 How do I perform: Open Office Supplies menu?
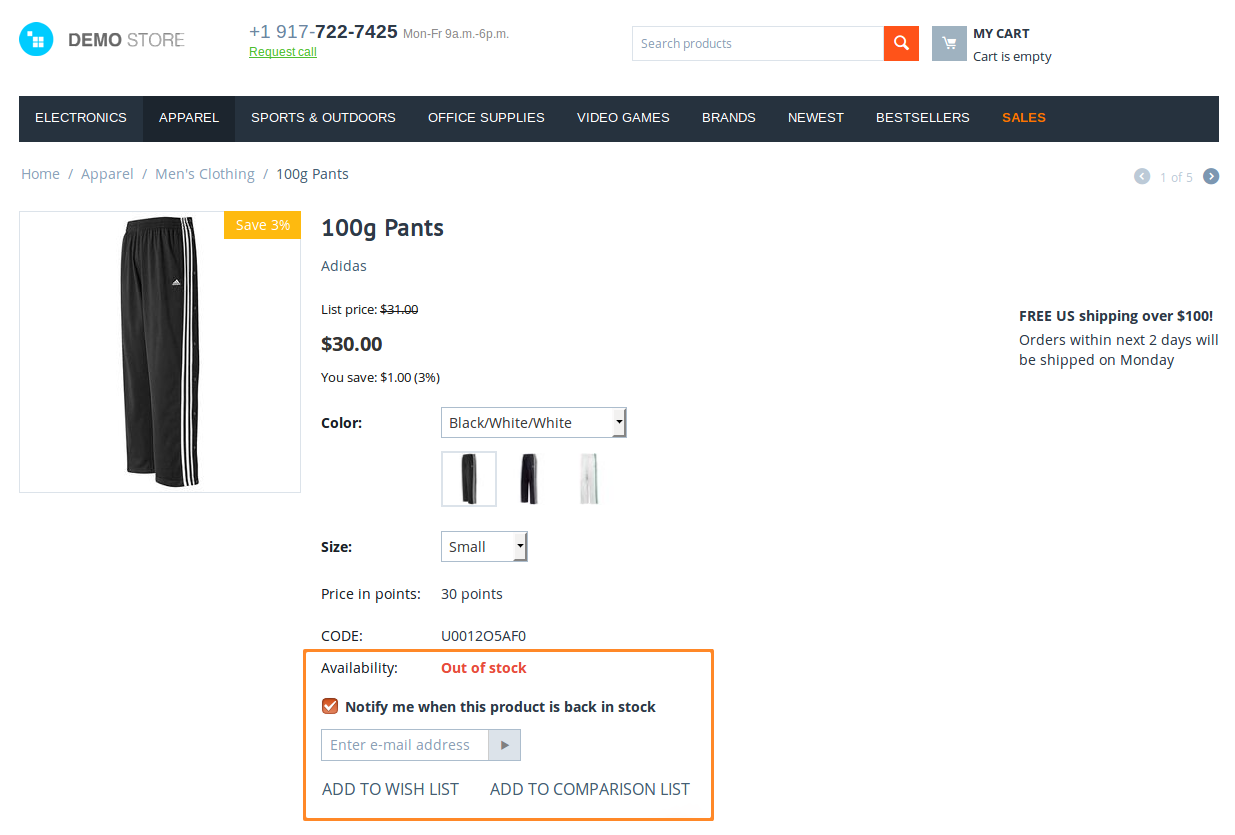[486, 118]
